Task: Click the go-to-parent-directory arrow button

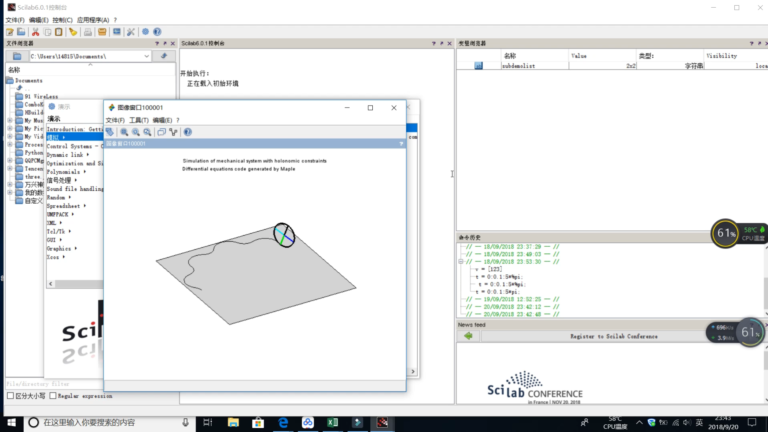Action: pos(164,56)
